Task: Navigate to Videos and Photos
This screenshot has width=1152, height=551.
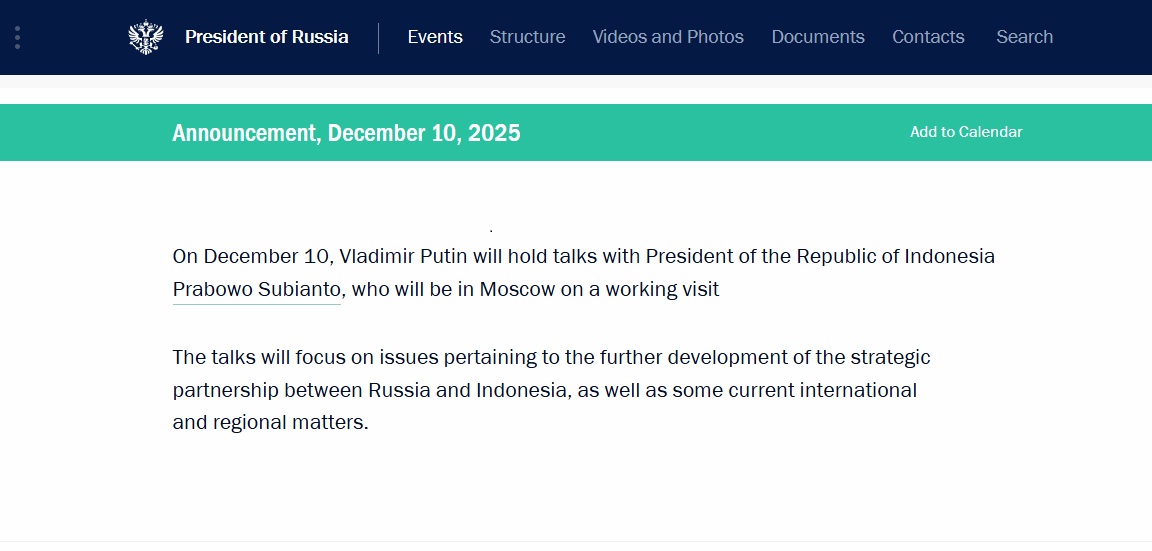Action: pos(668,37)
